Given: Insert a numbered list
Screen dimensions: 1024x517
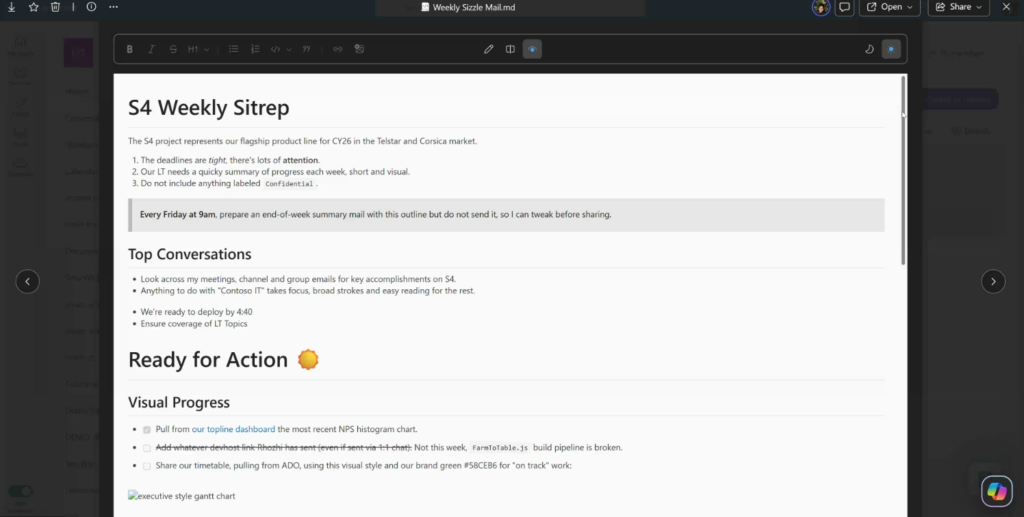Looking at the screenshot, I should click(255, 49).
